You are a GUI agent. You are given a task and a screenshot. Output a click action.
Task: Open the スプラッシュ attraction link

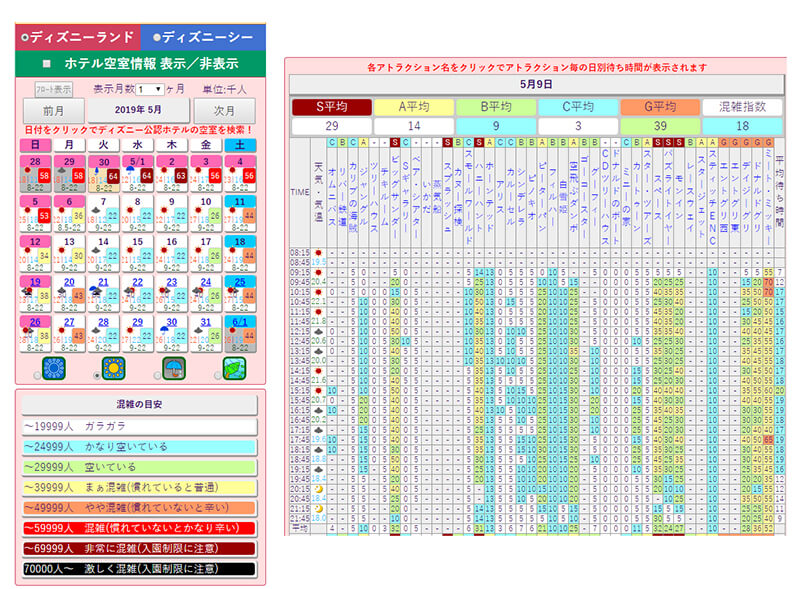(447, 197)
